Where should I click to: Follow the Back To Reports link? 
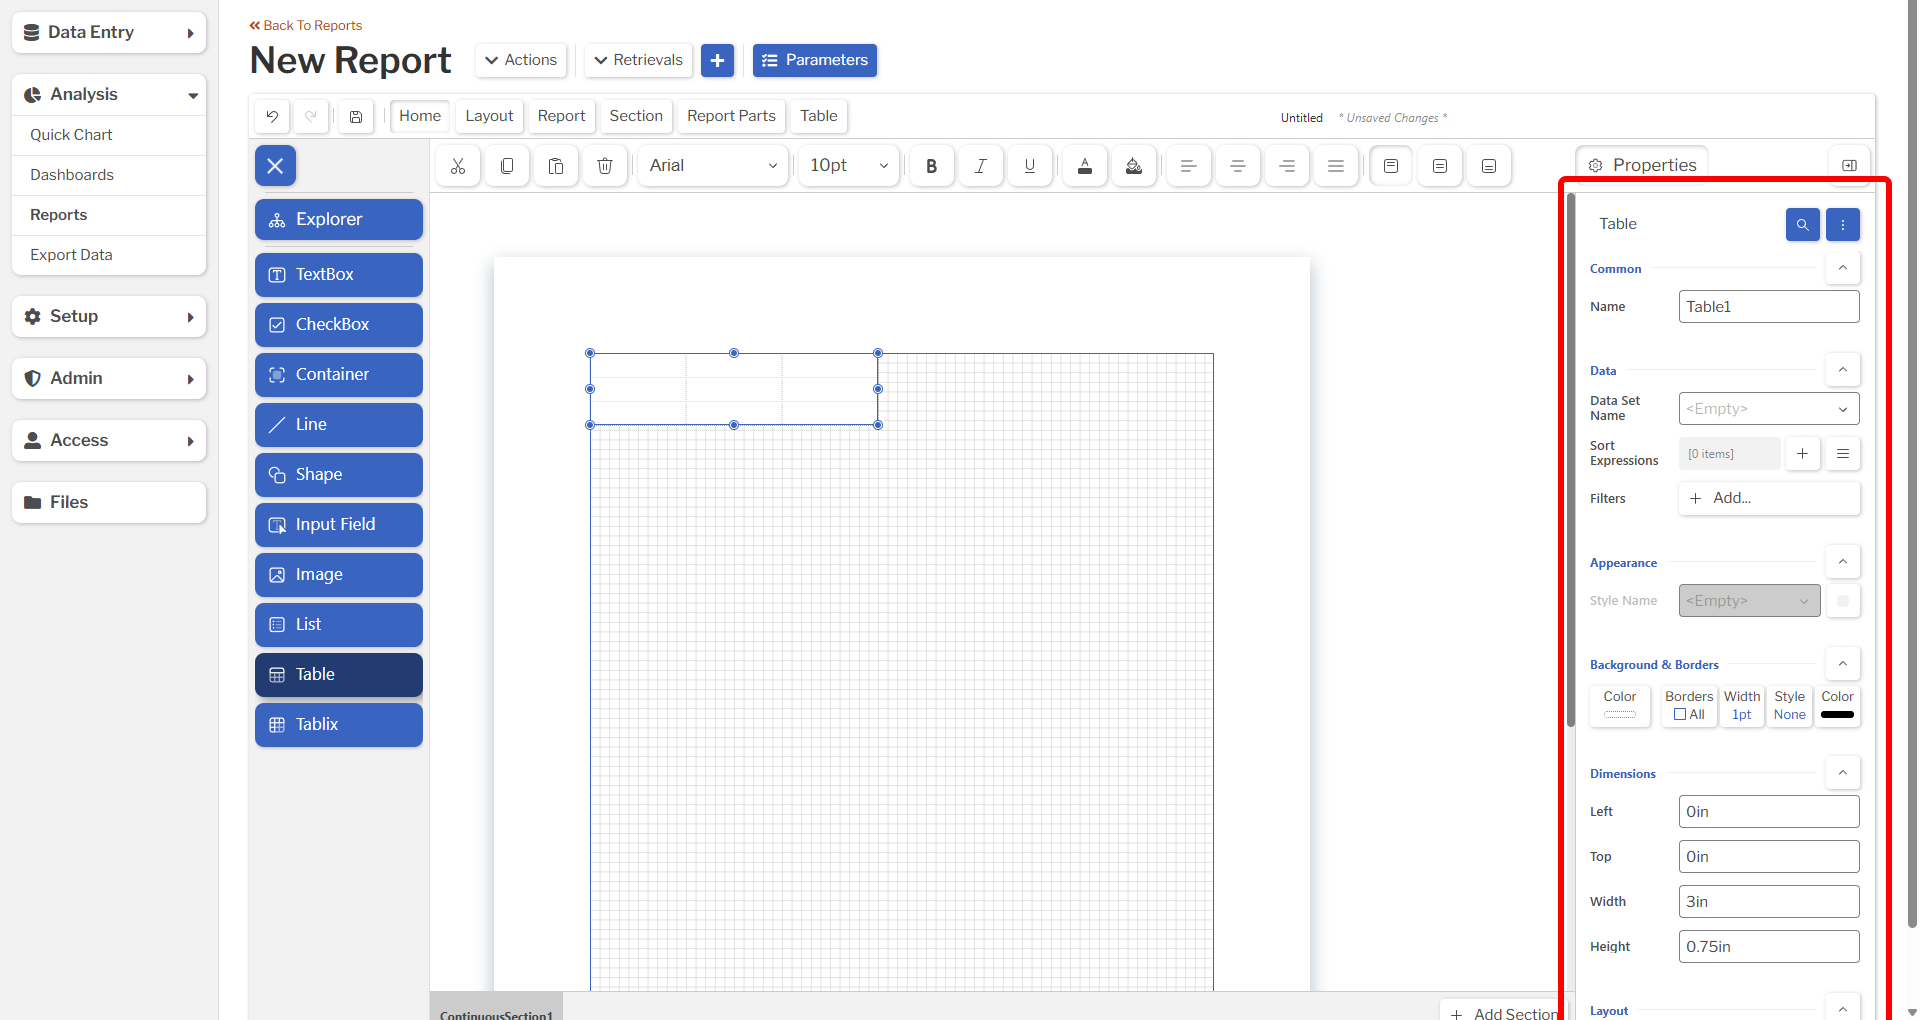click(x=306, y=25)
